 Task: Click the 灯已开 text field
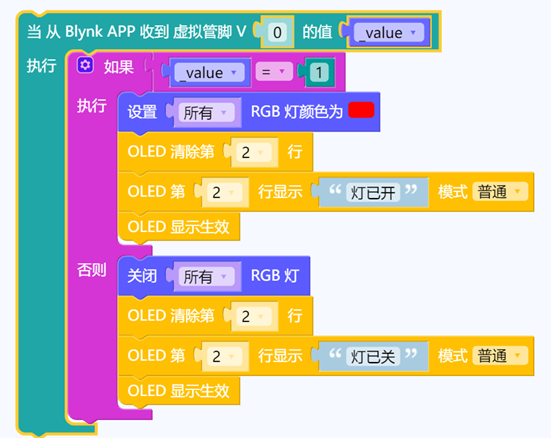(373, 192)
